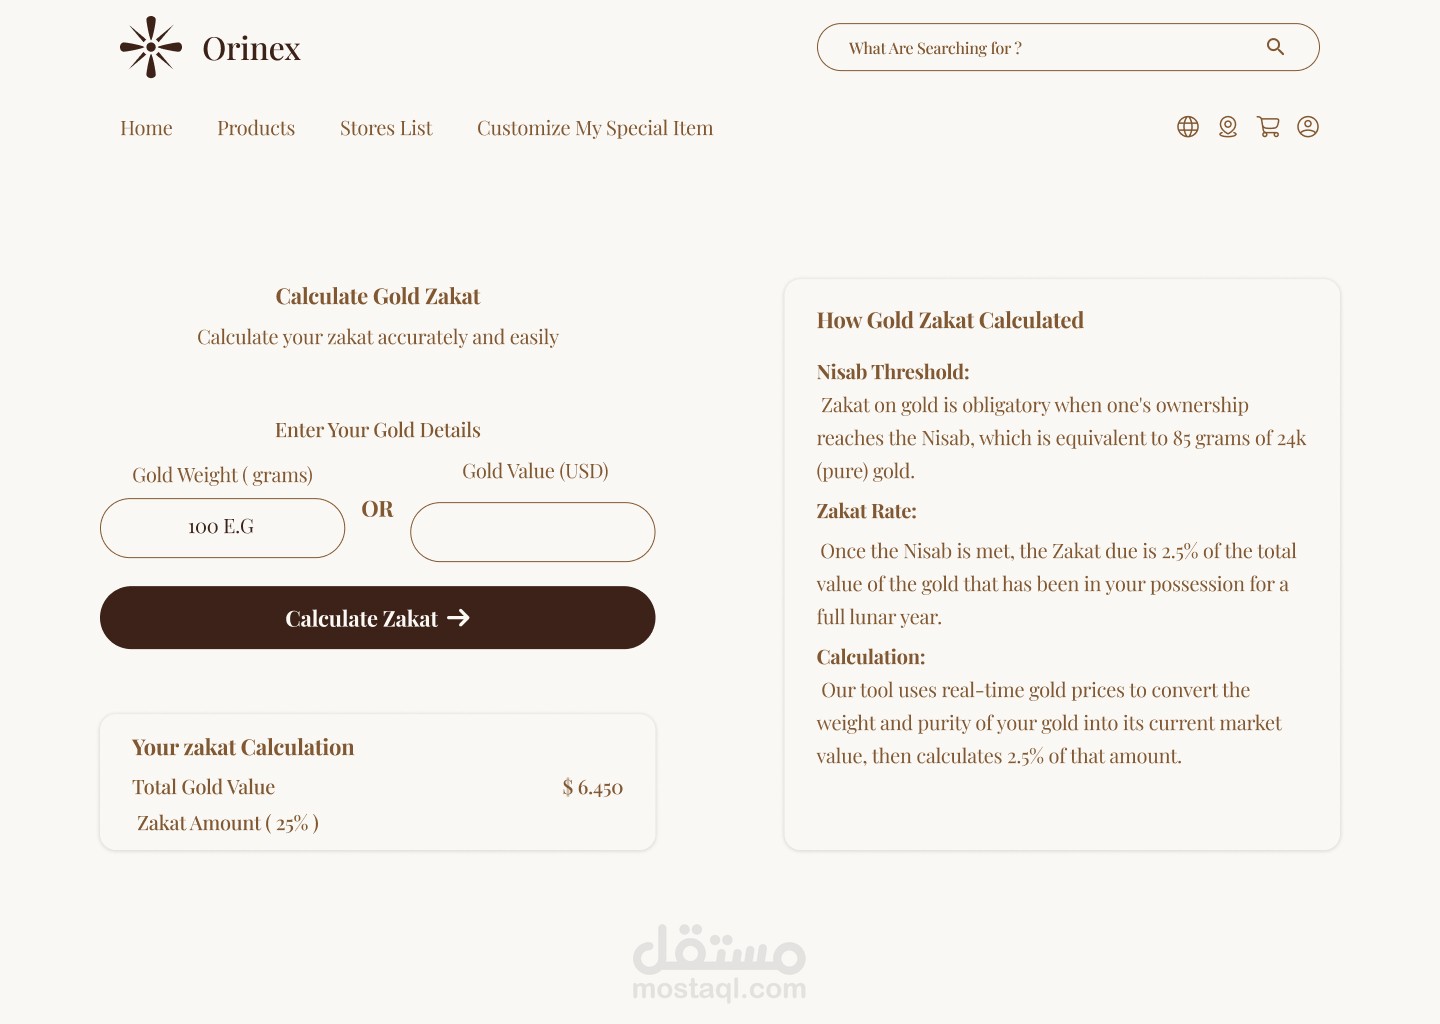Click the How Gold Zakat Calculated heading
This screenshot has width=1440, height=1024.
pyautogui.click(x=950, y=320)
